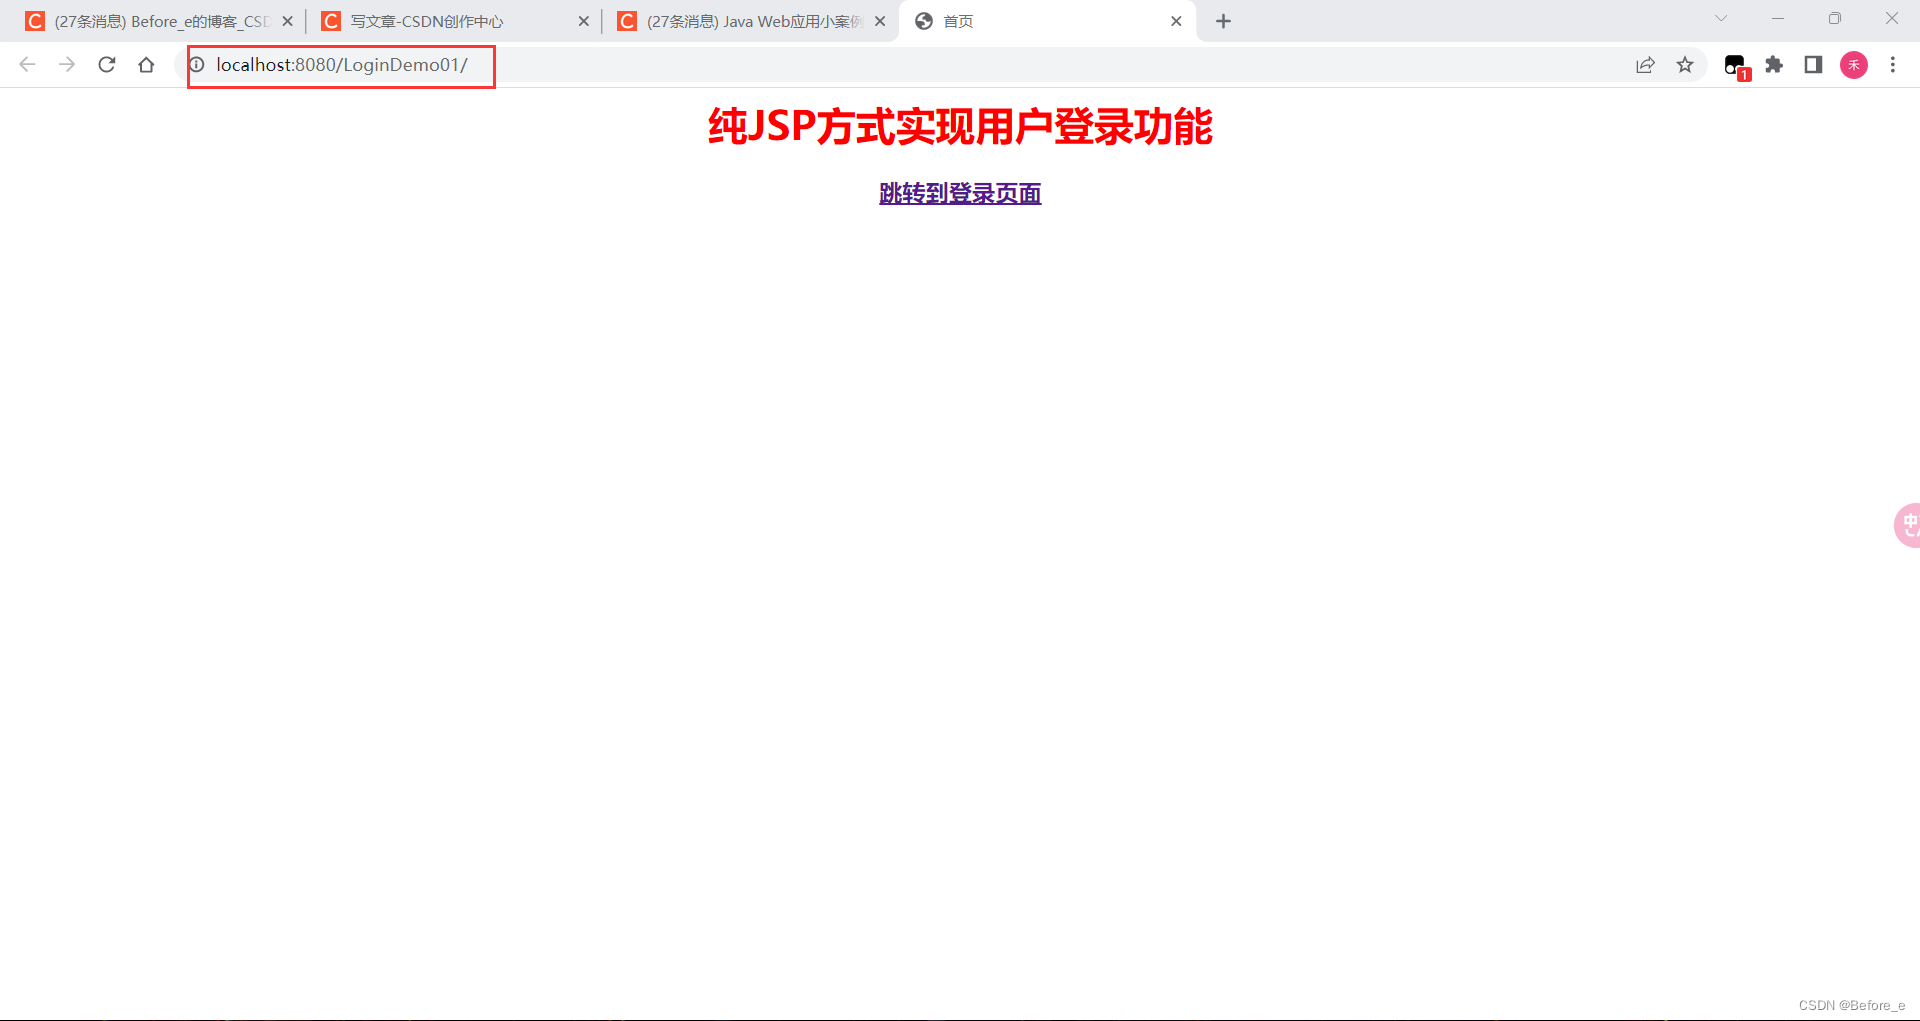Close the Before_e的博客 tab
The width and height of the screenshot is (1920, 1021).
tap(287, 21)
